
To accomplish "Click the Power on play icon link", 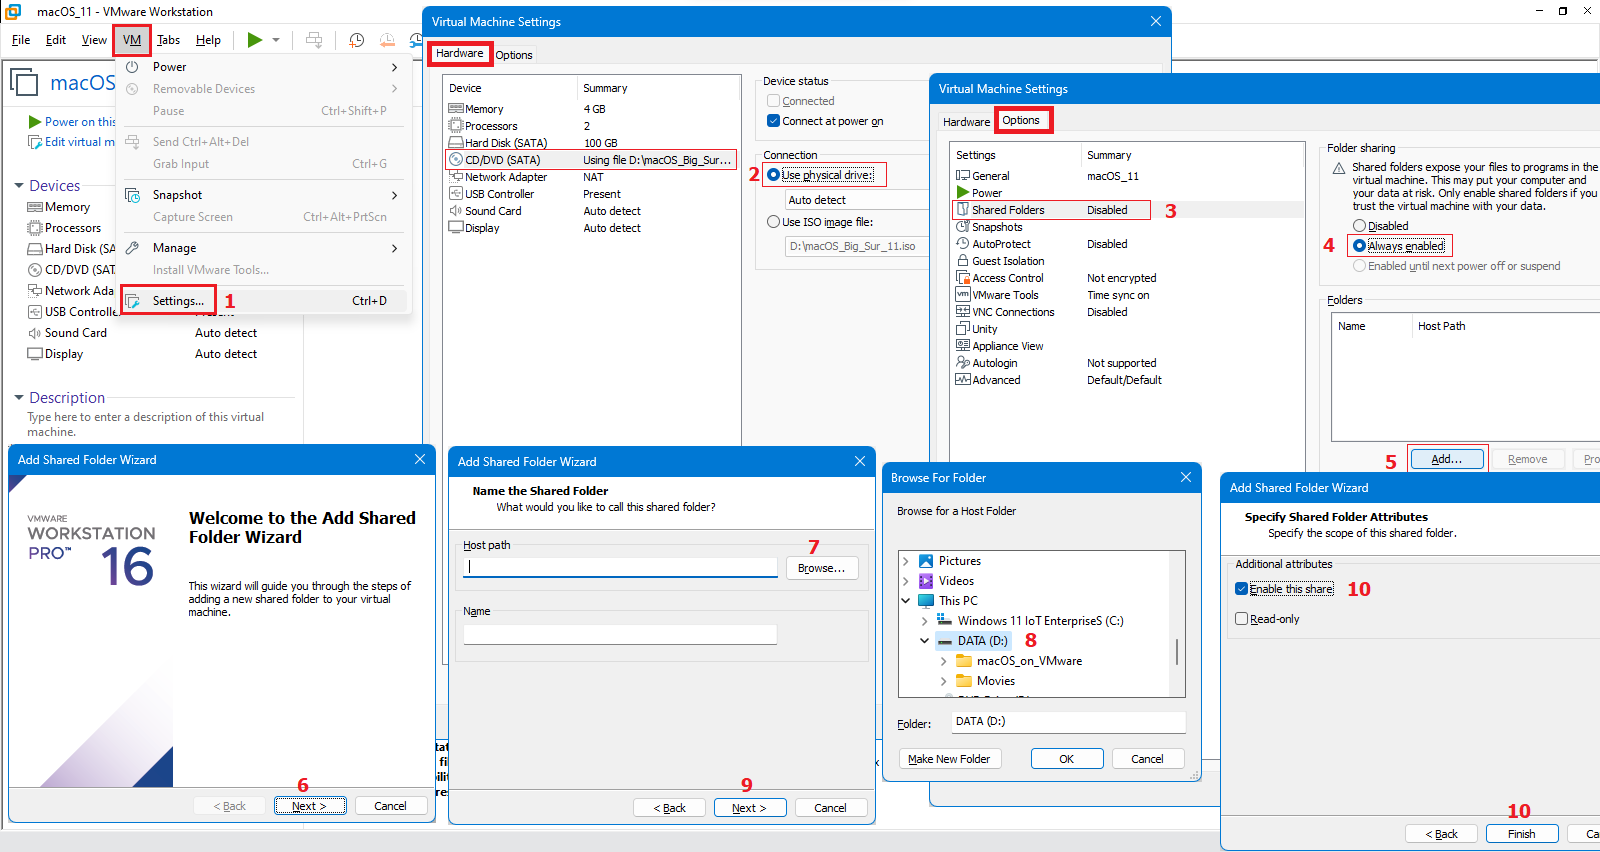I will (35, 122).
